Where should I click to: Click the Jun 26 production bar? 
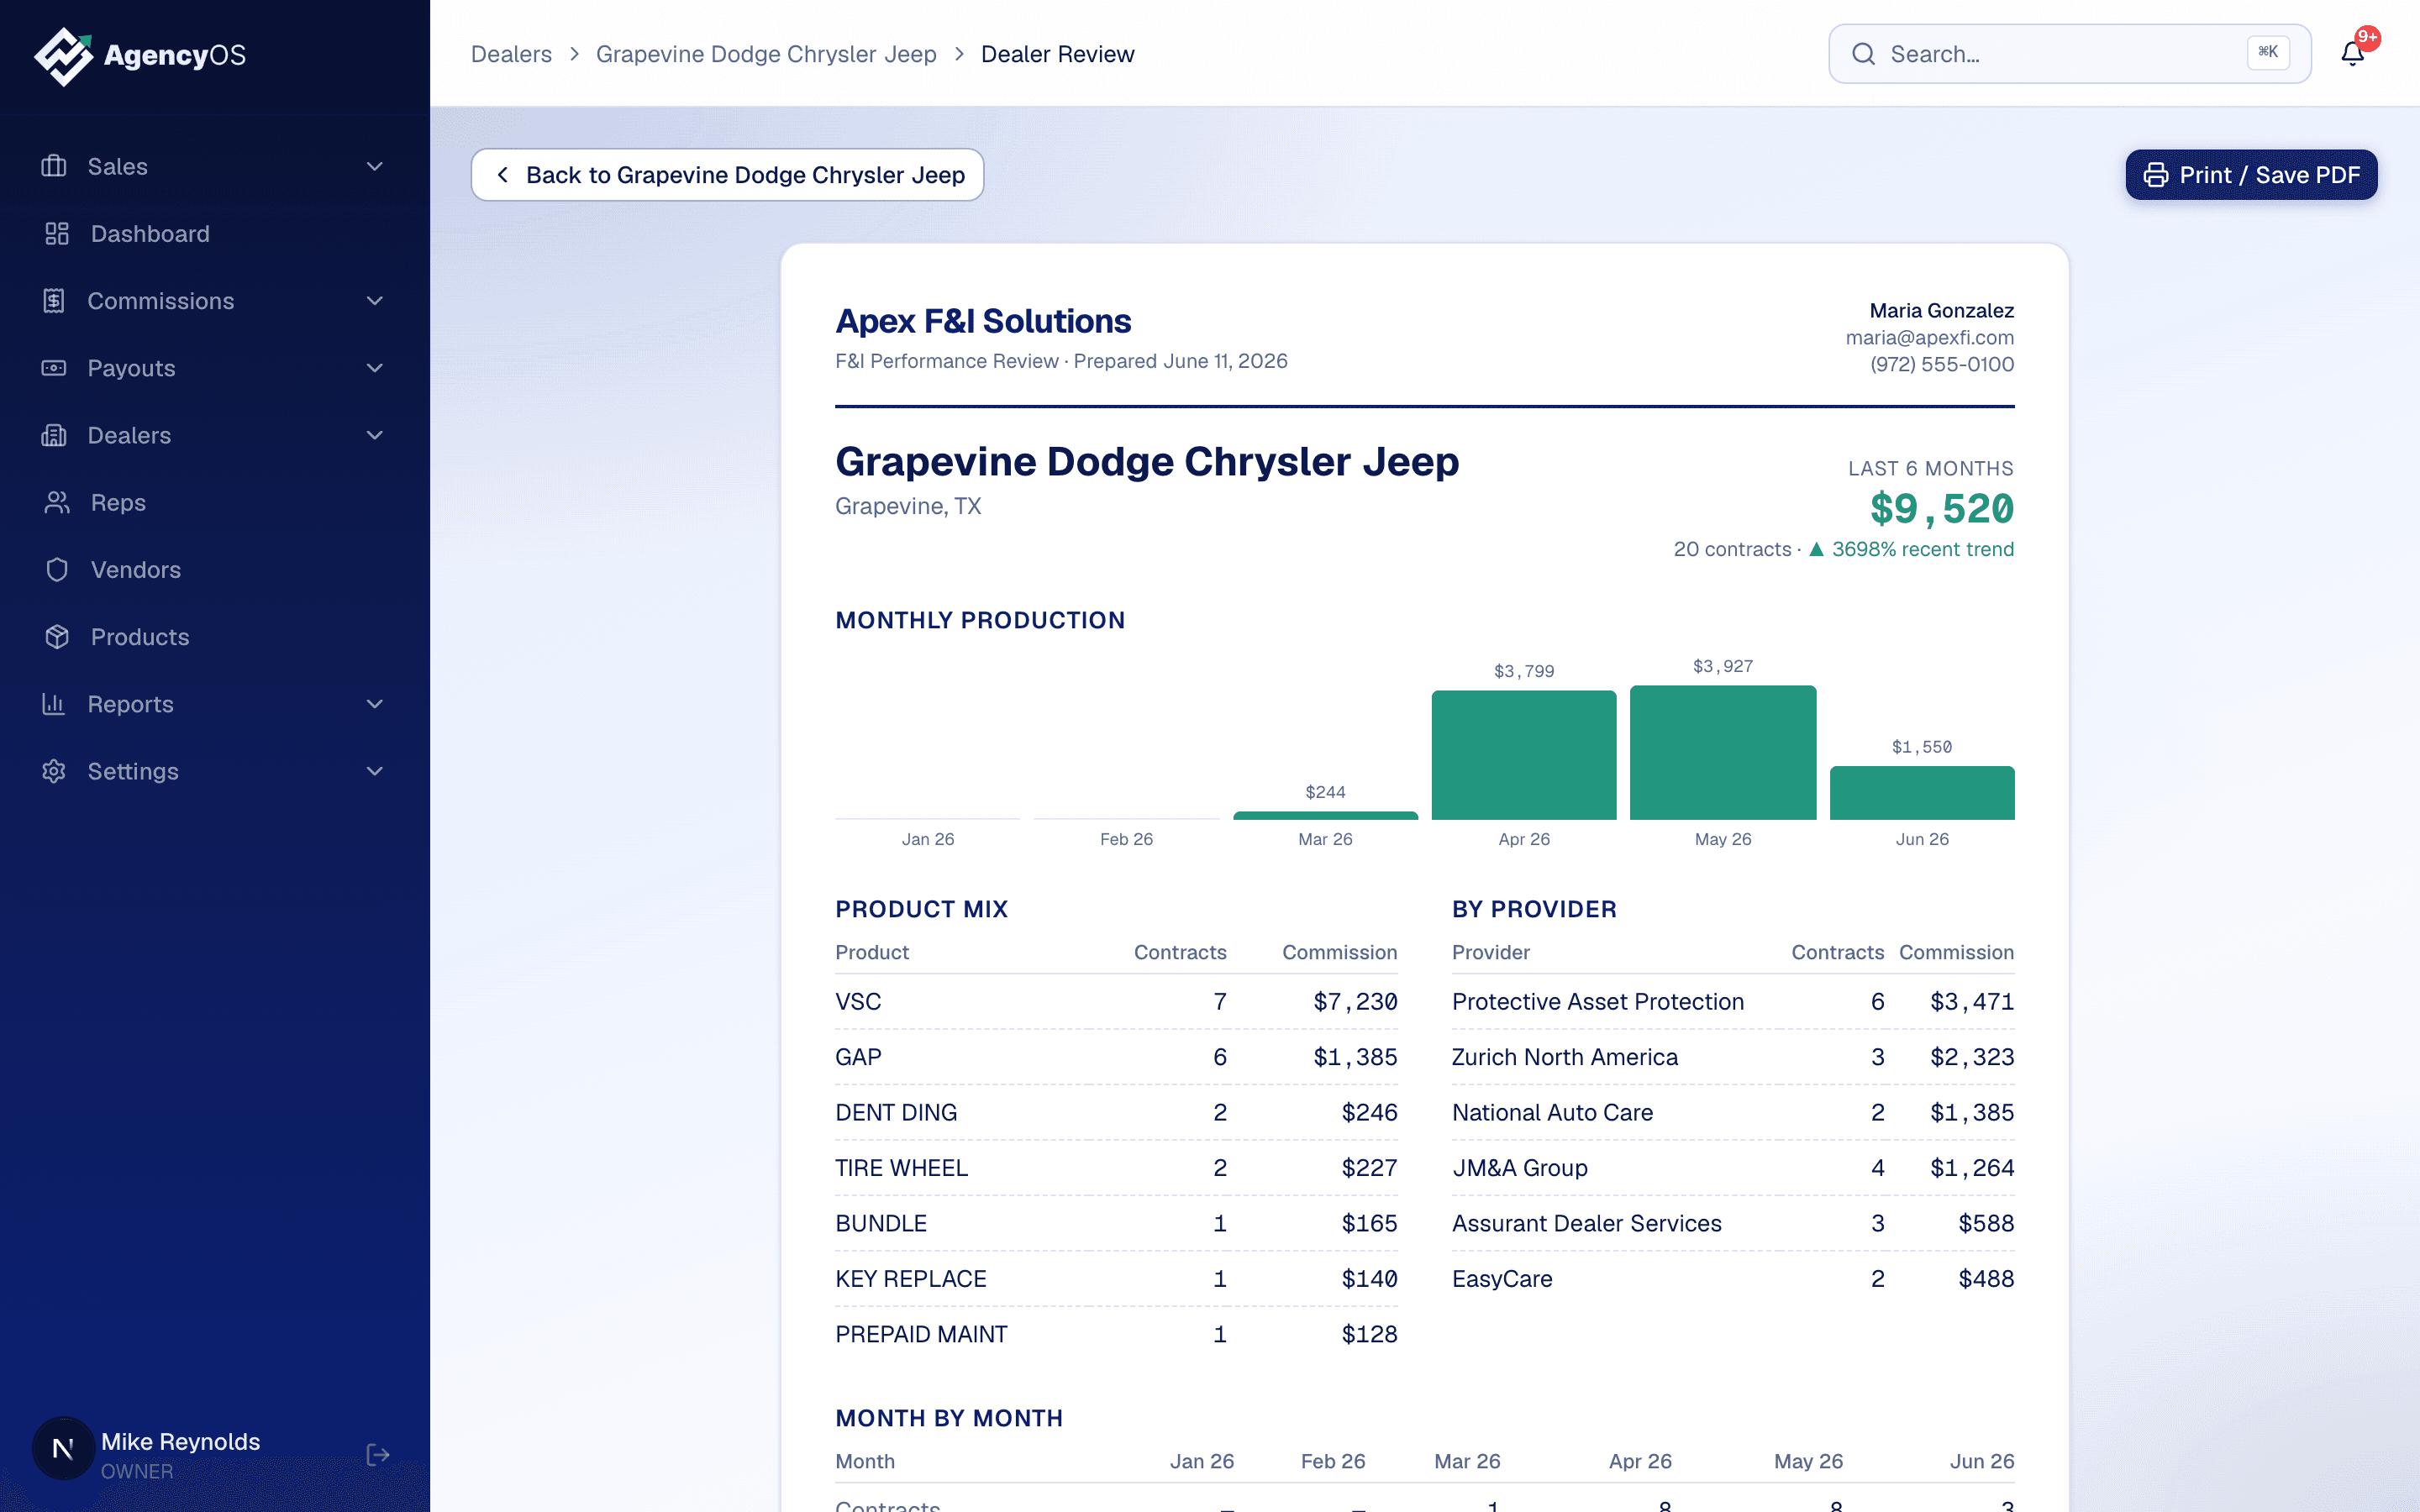coord(1922,793)
